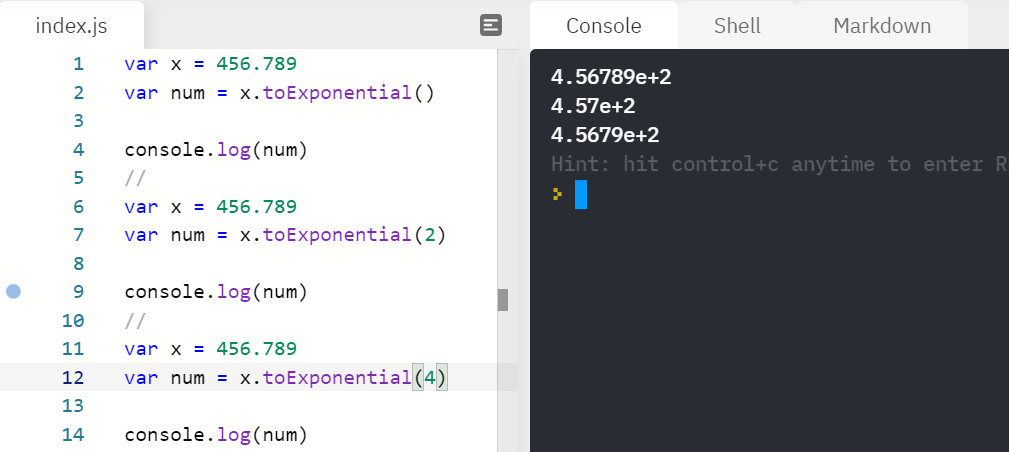Click the toExponential(2) call on line 7

tap(354, 235)
